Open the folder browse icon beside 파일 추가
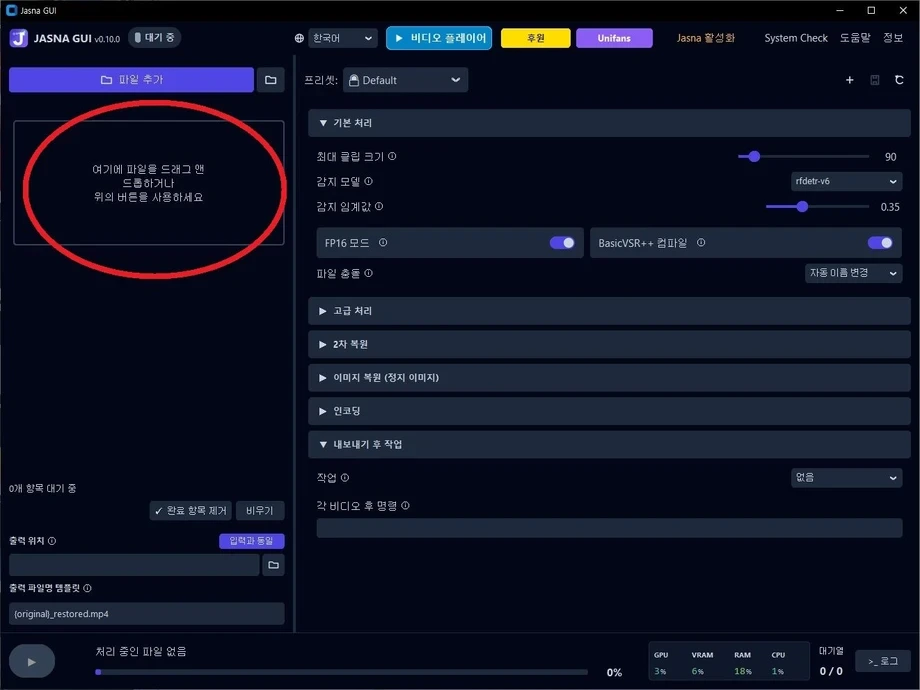 [x=270, y=80]
